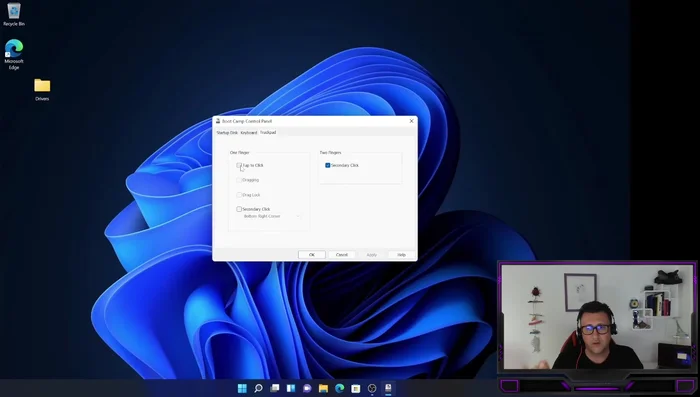700x397 pixels.
Task: Switch to the Startup Disk tab
Action: (227, 133)
